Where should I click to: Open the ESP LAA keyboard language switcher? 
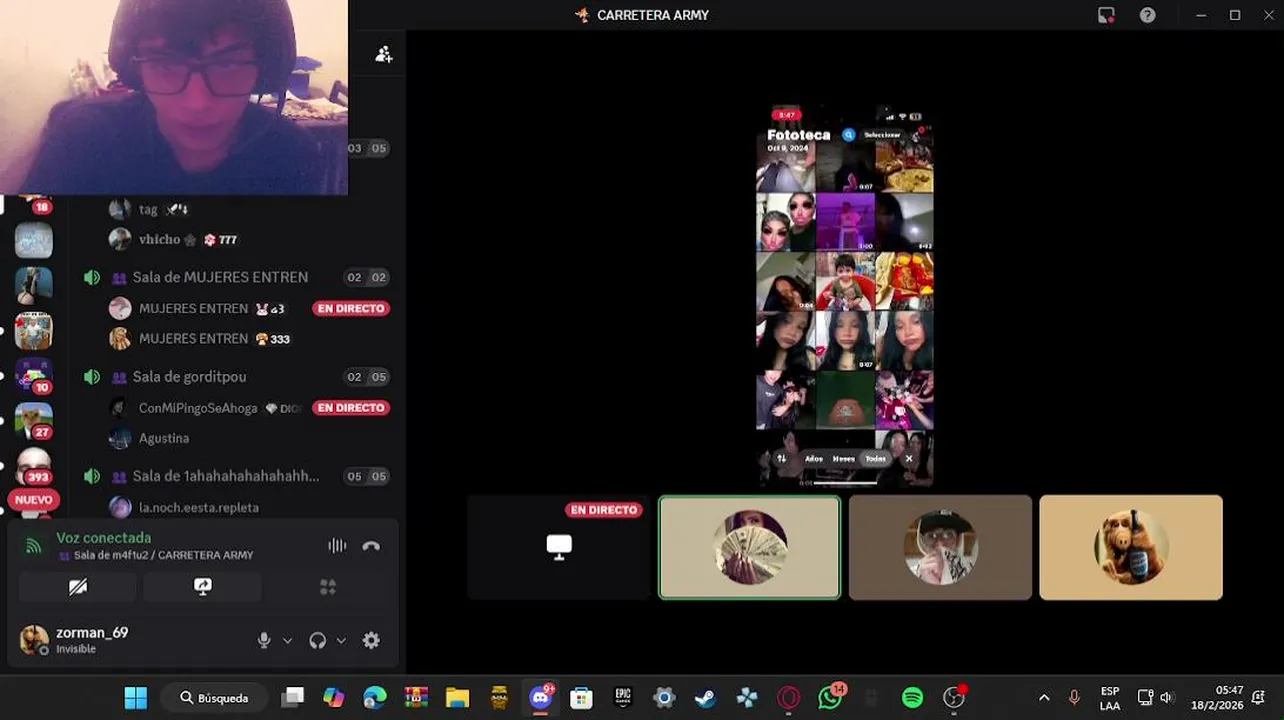point(1110,698)
